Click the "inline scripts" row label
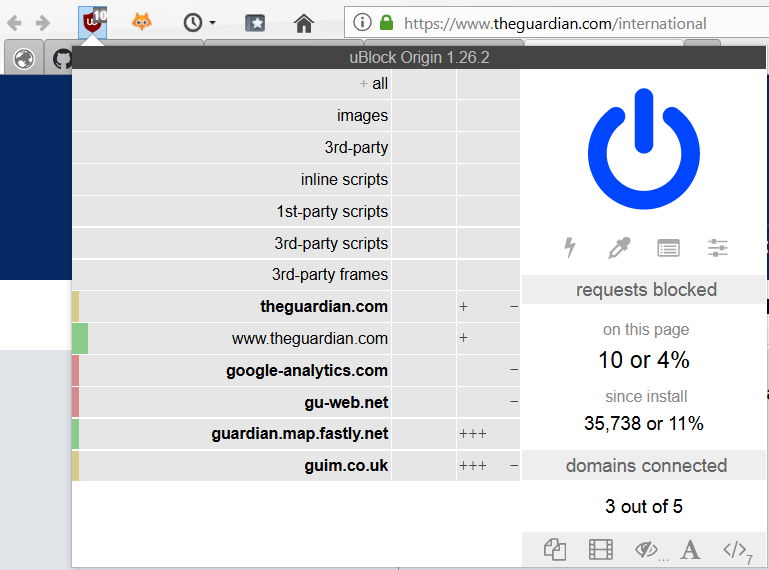Image resolution: width=769 pixels, height=570 pixels. (344, 180)
